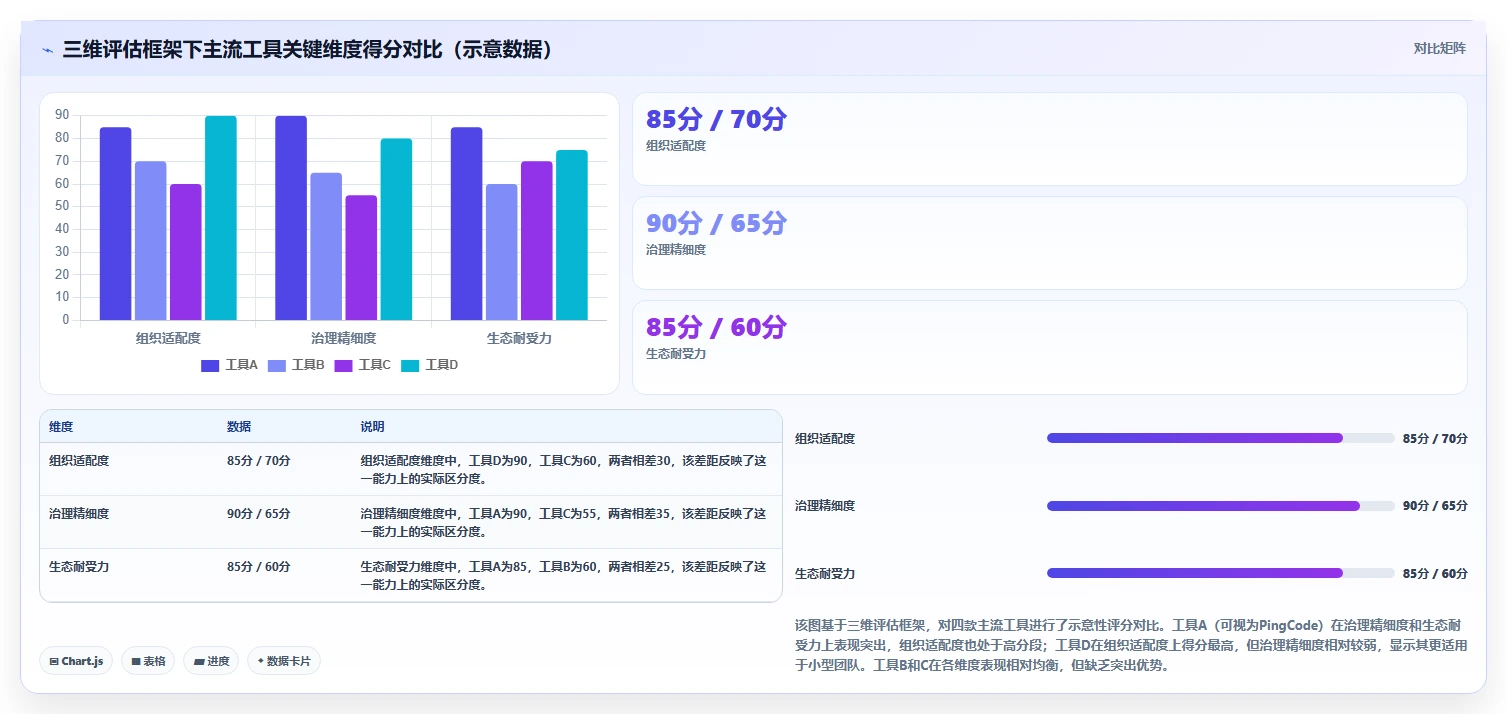This screenshot has height=714, width=1507.
Task: Toggle the 工具A legend swatch
Action: [210, 365]
